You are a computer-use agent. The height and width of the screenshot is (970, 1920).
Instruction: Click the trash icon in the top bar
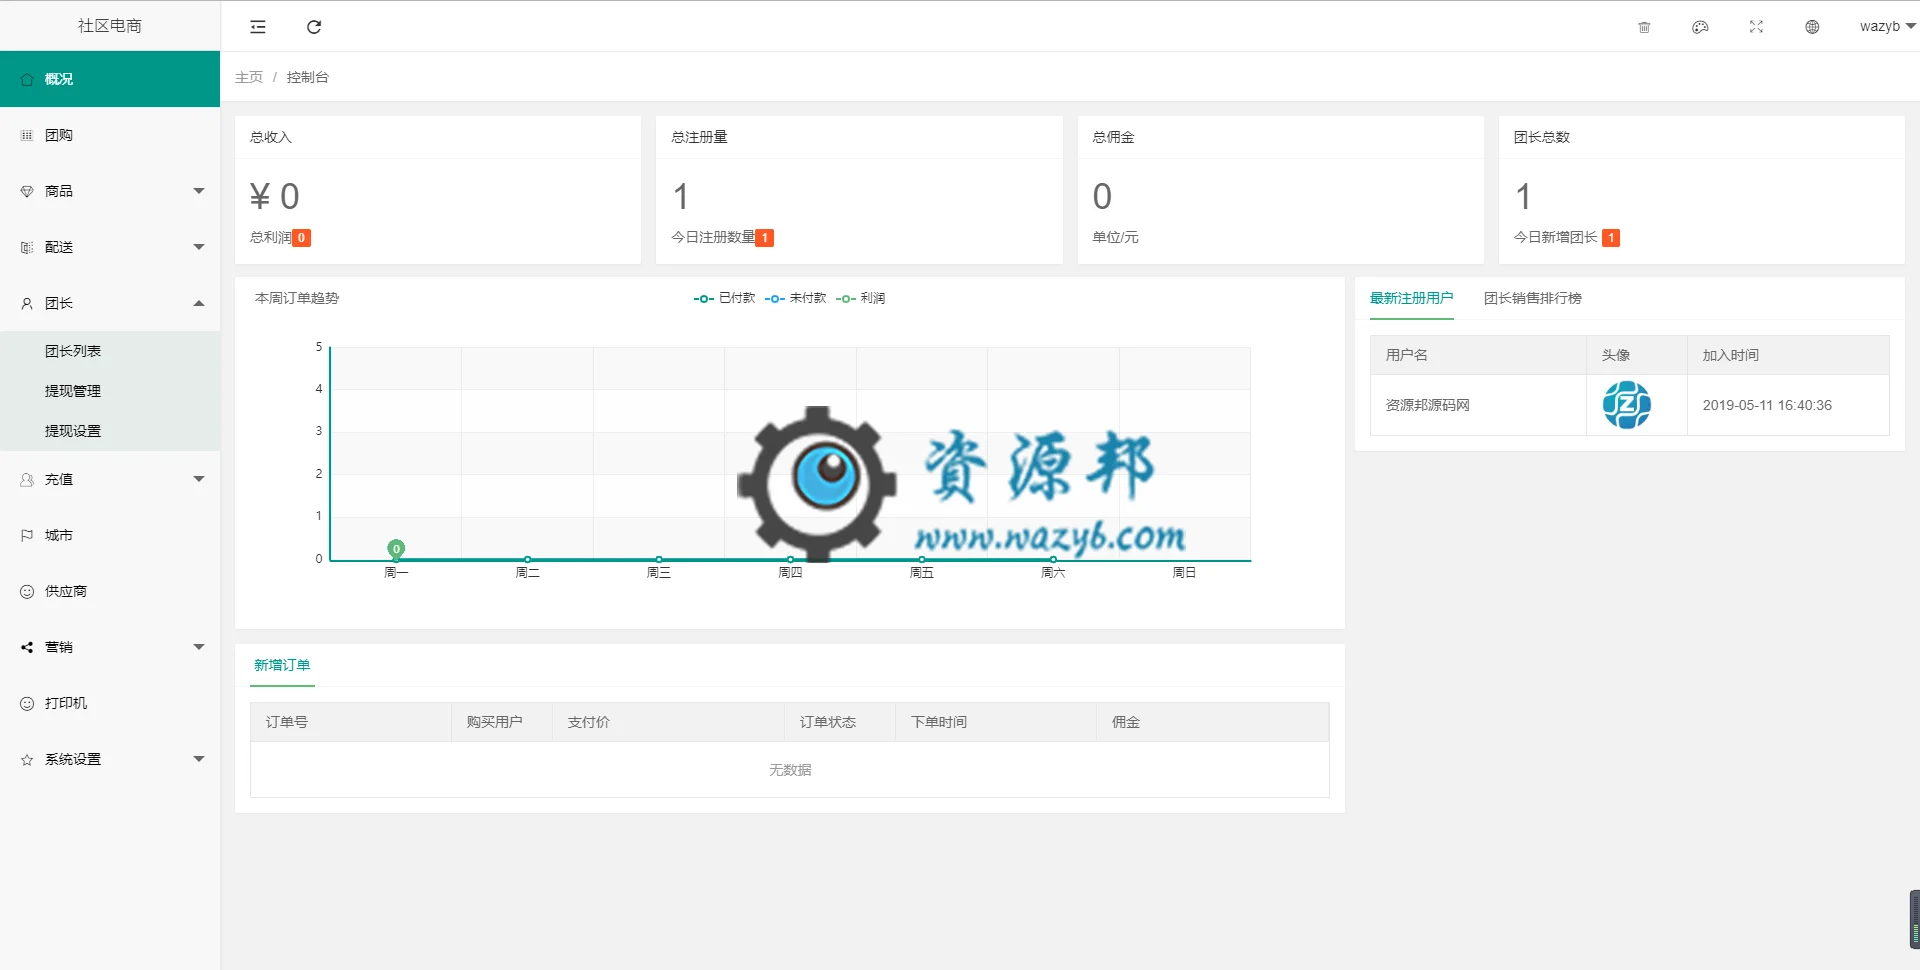point(1644,27)
